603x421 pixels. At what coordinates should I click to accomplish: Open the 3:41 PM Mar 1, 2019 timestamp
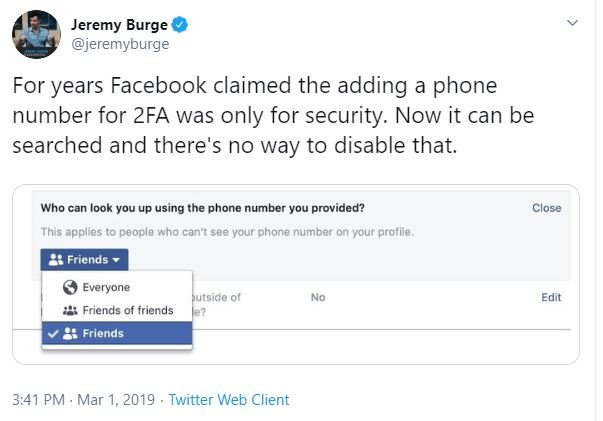tap(83, 400)
